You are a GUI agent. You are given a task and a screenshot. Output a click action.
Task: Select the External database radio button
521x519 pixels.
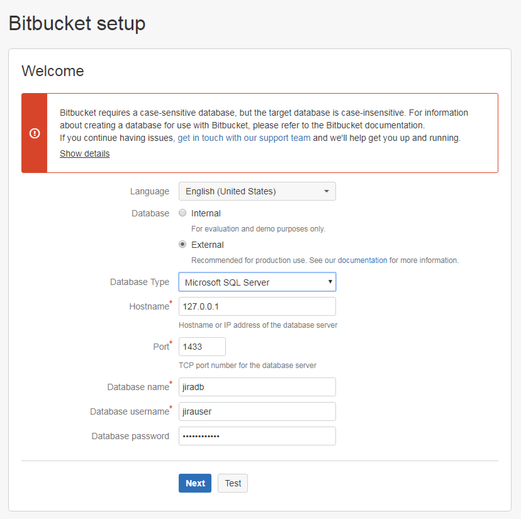point(182,244)
